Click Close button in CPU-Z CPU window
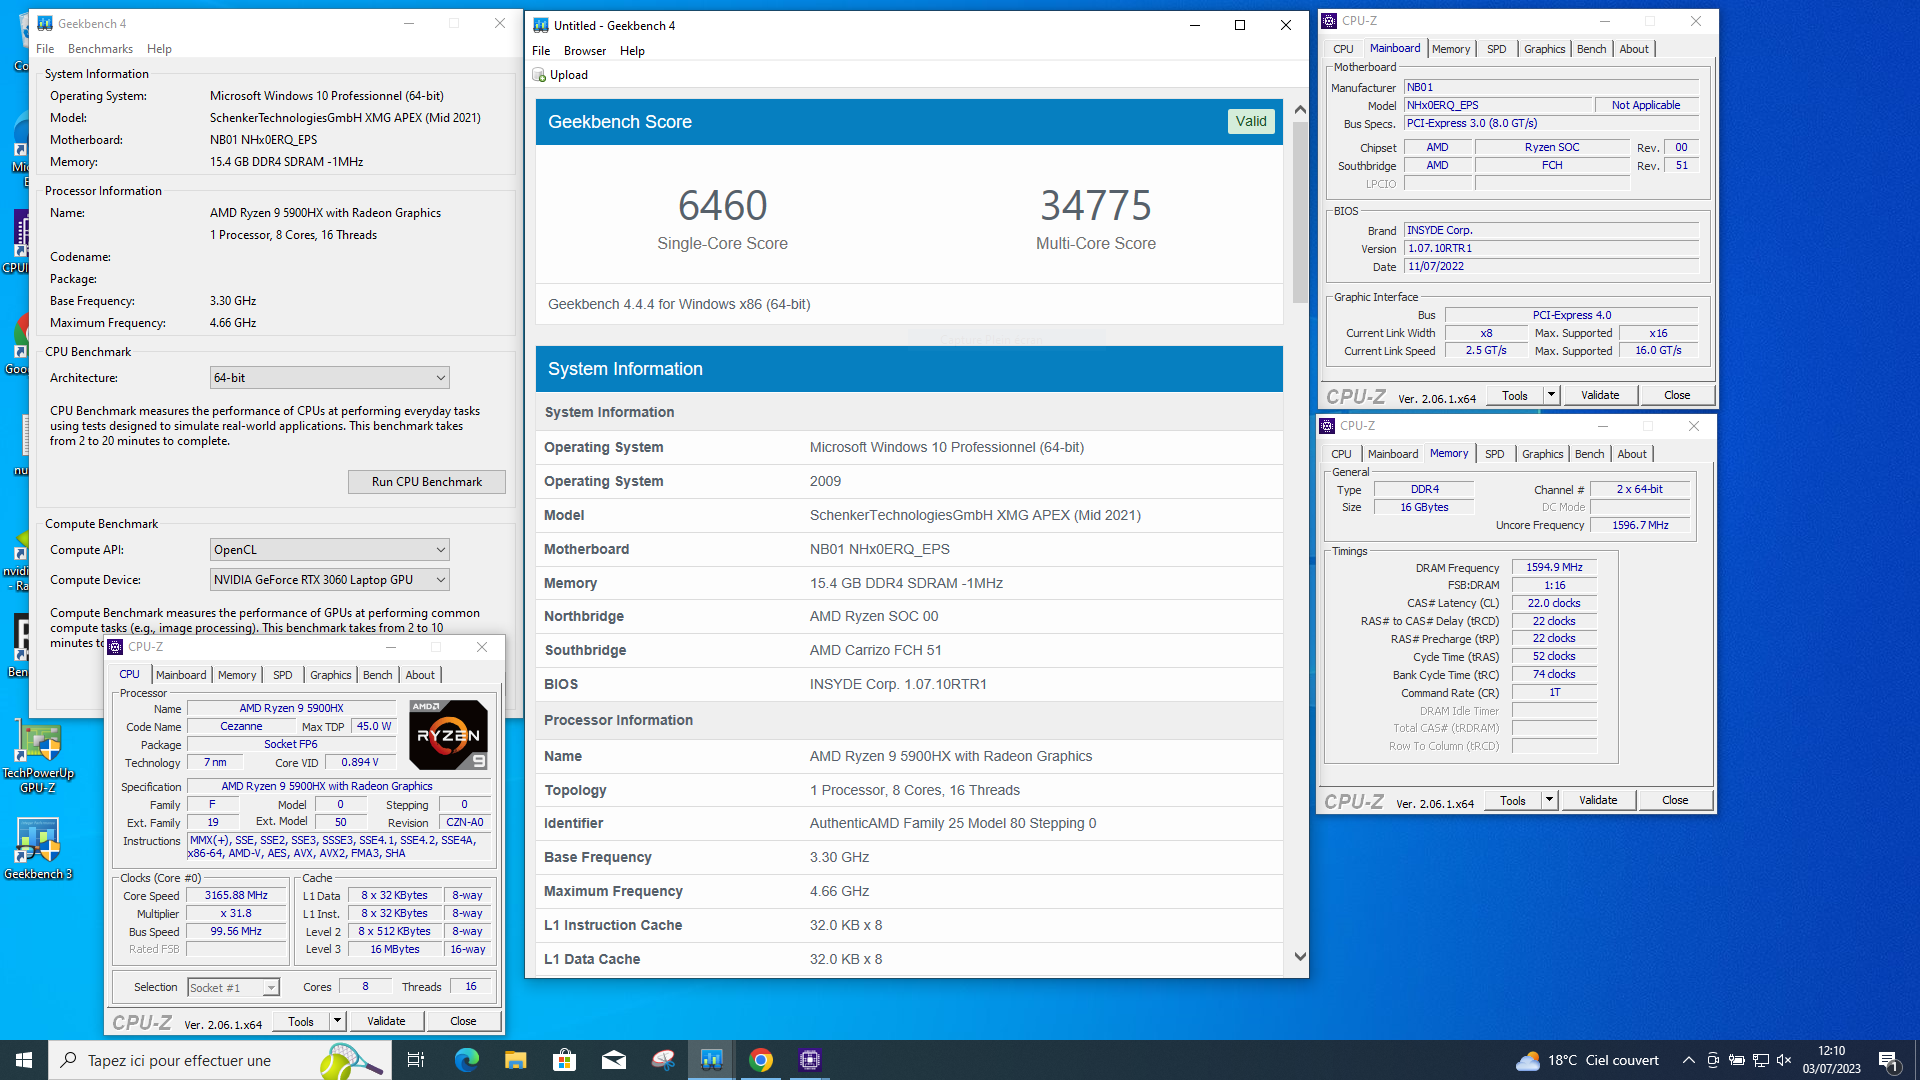Image resolution: width=1920 pixels, height=1080 pixels. pyautogui.click(x=463, y=1021)
